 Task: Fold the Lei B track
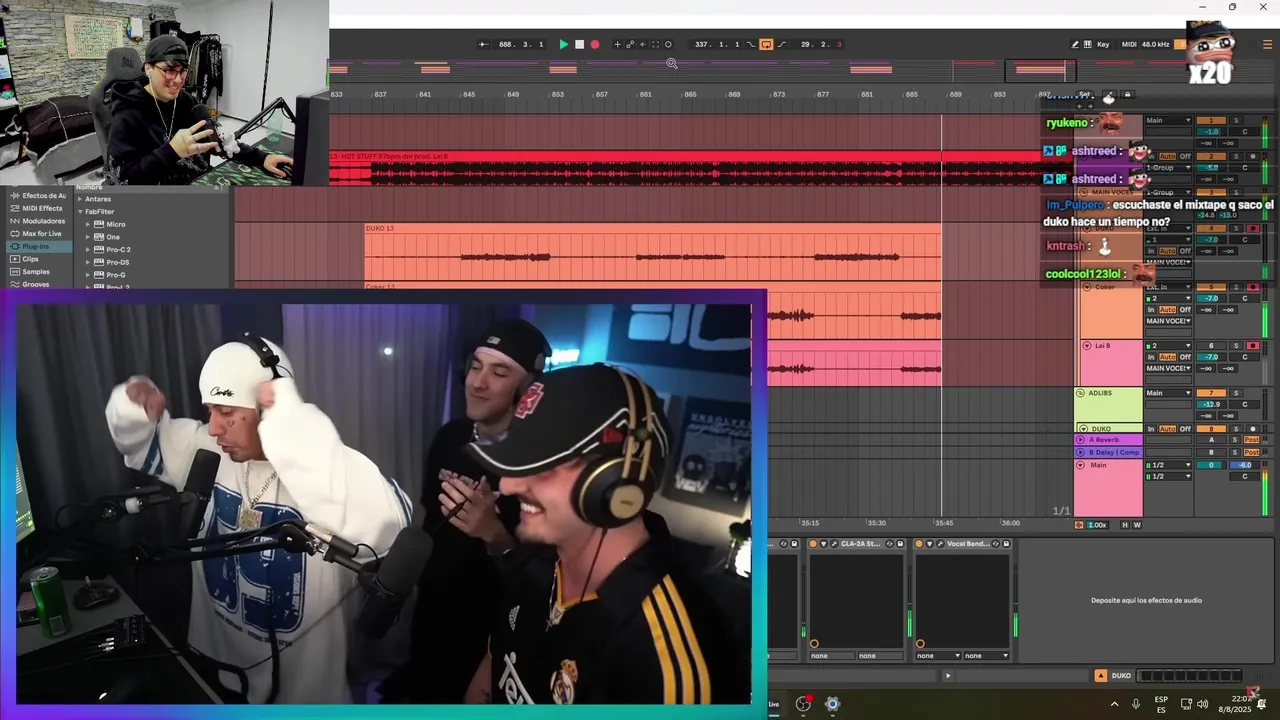click(x=1087, y=346)
